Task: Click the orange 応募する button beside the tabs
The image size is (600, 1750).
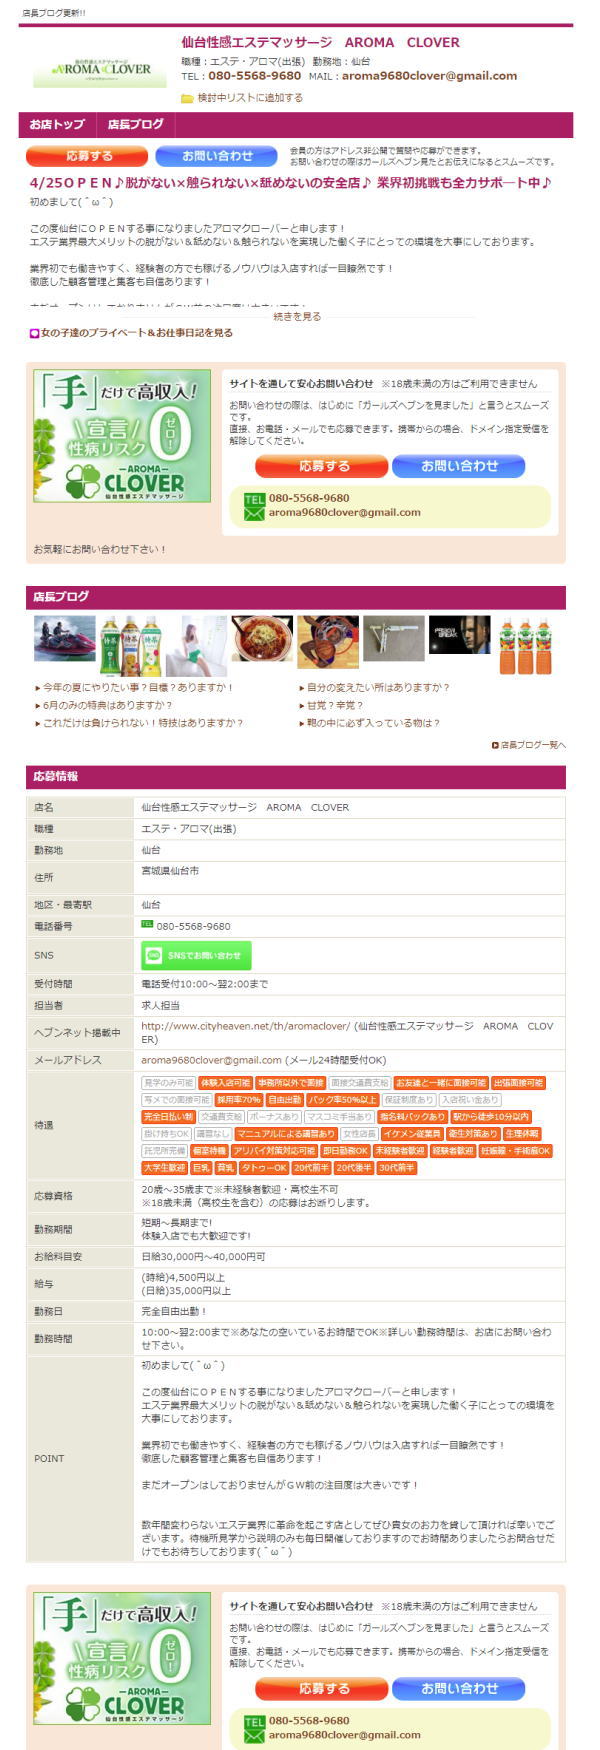Action: (x=87, y=156)
